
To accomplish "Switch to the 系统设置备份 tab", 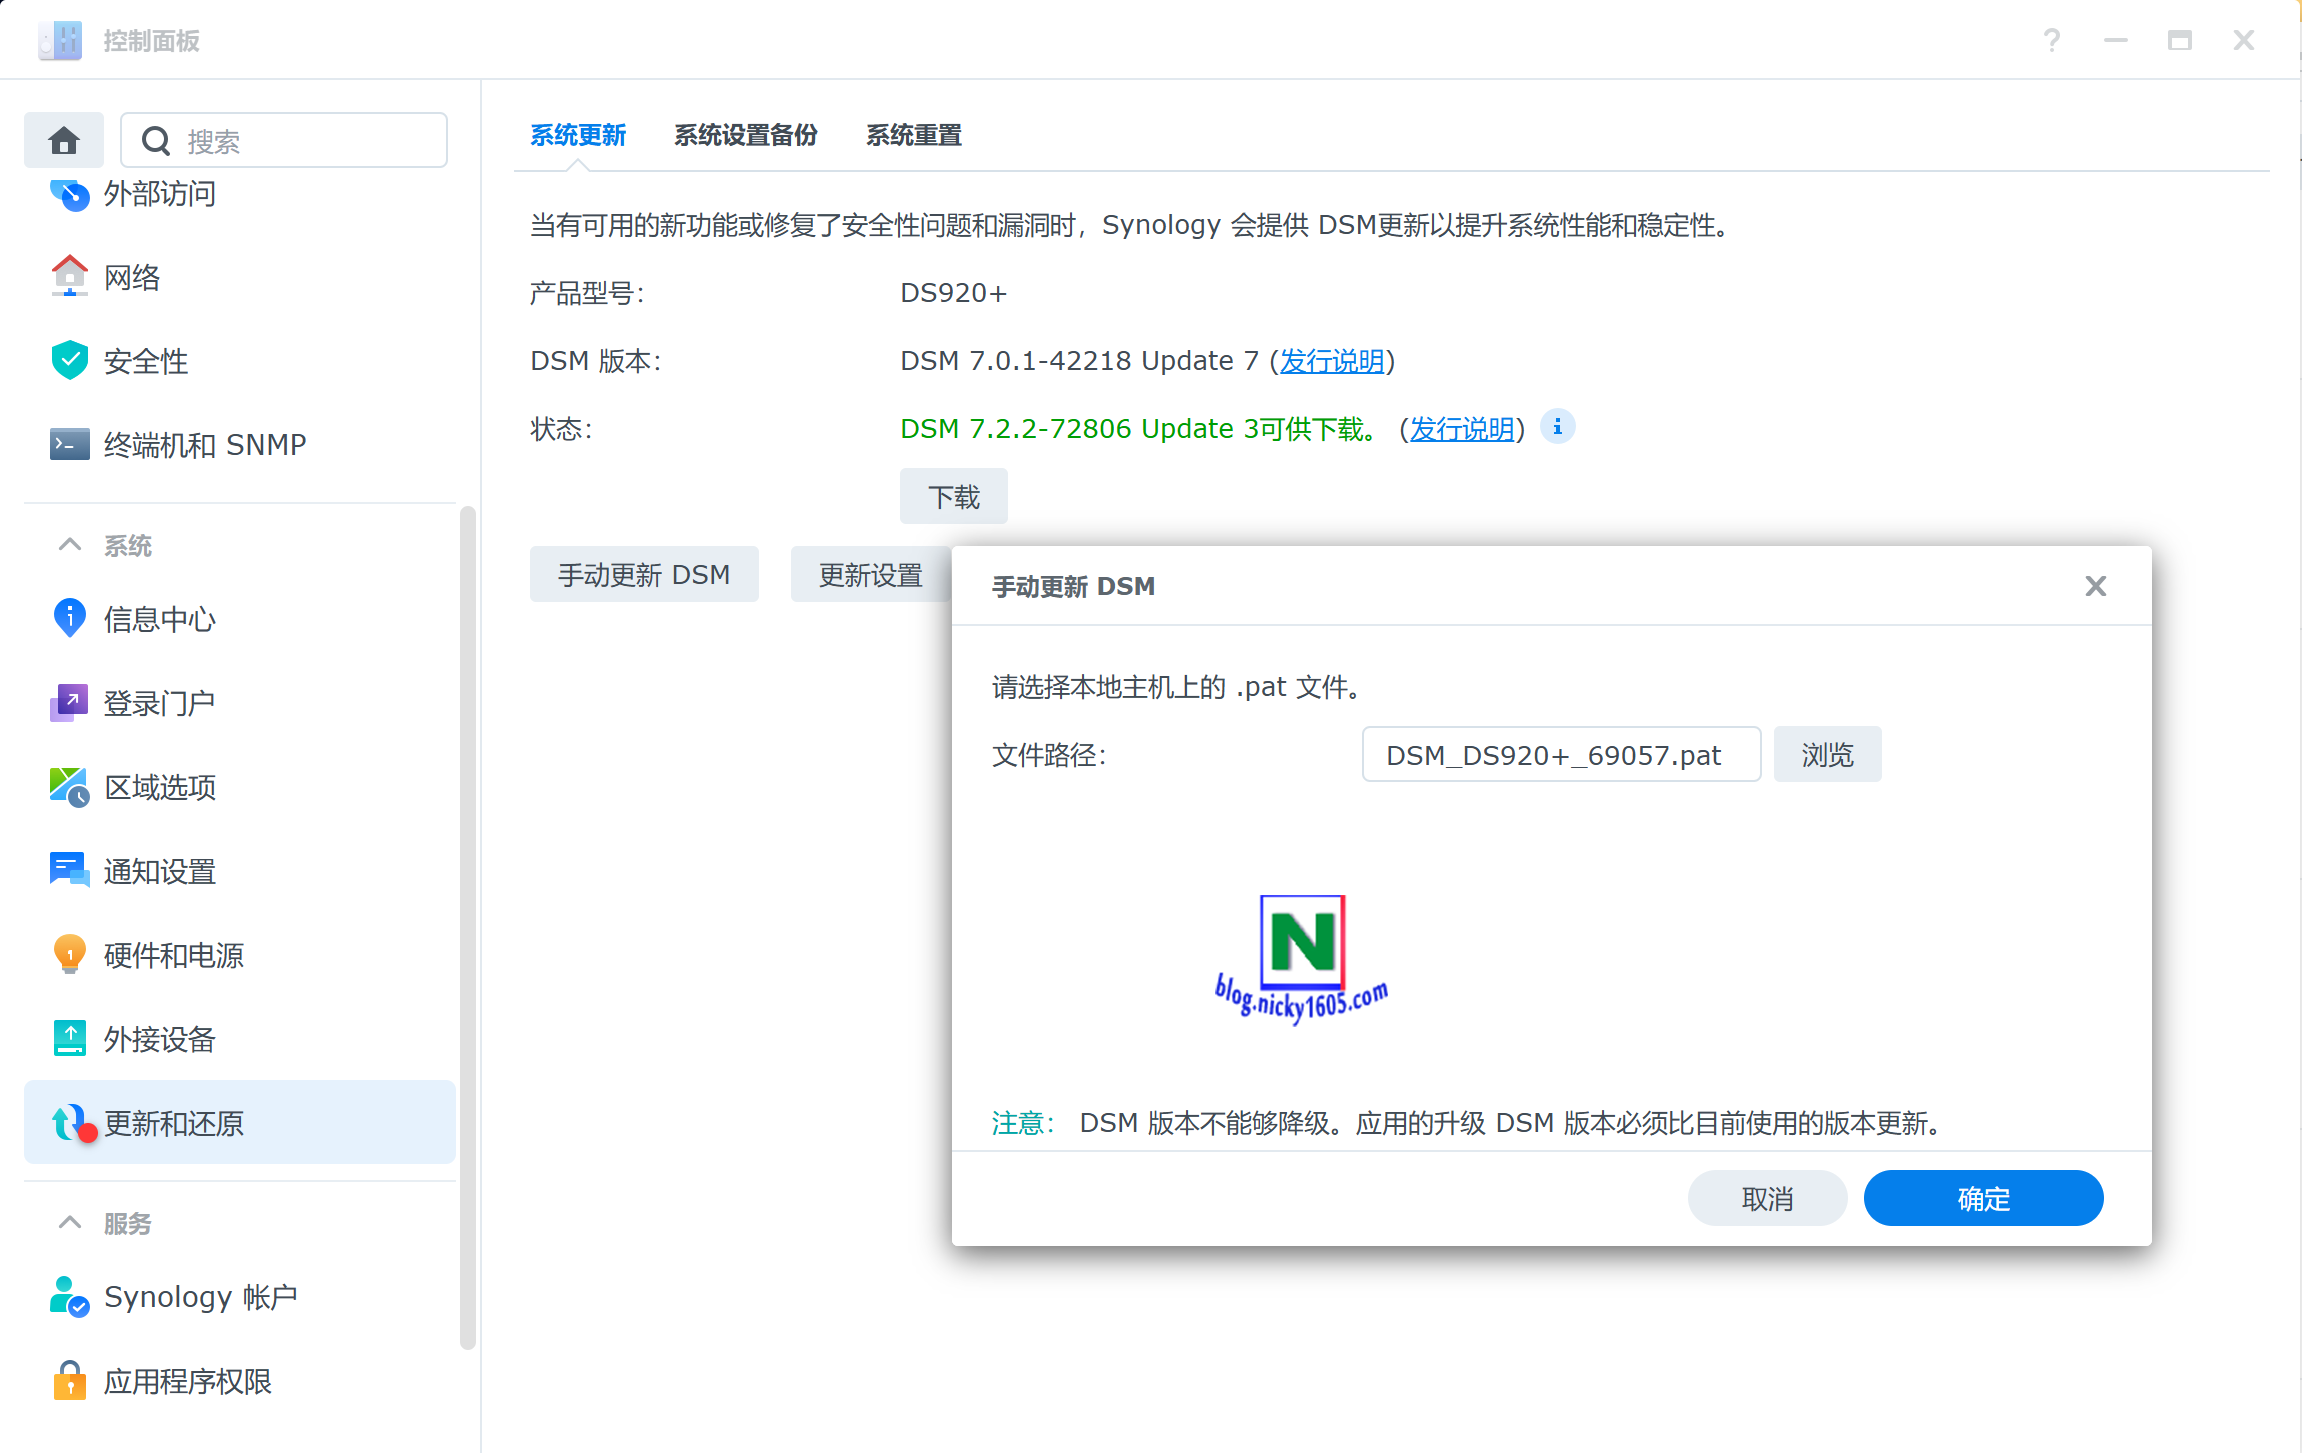I will click(x=745, y=135).
